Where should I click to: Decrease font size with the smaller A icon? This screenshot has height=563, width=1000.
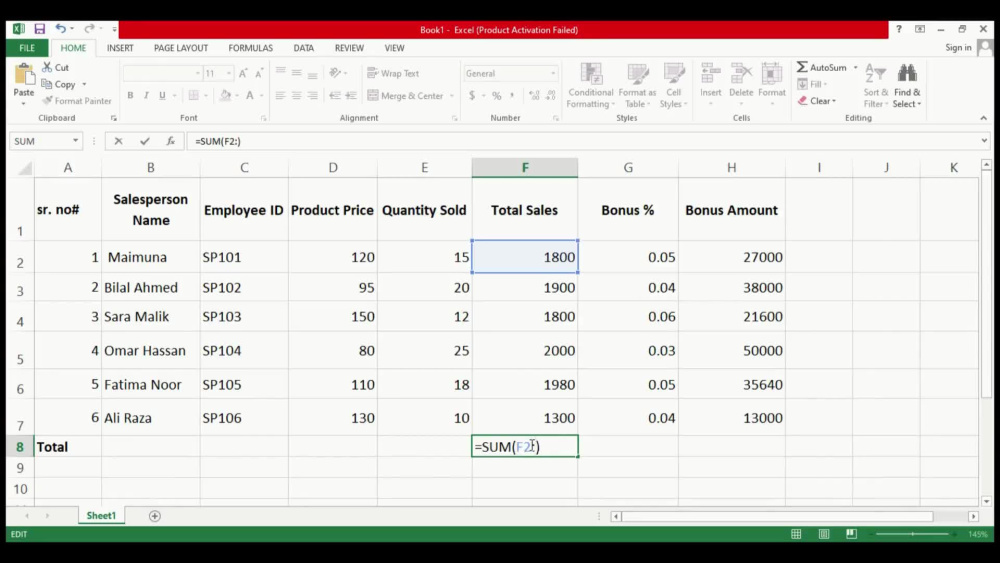258,73
